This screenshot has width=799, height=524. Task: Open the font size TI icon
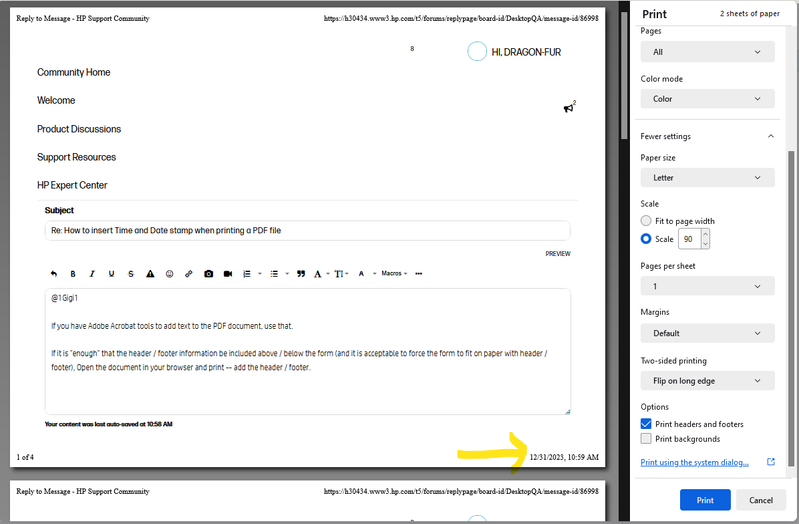click(x=339, y=274)
